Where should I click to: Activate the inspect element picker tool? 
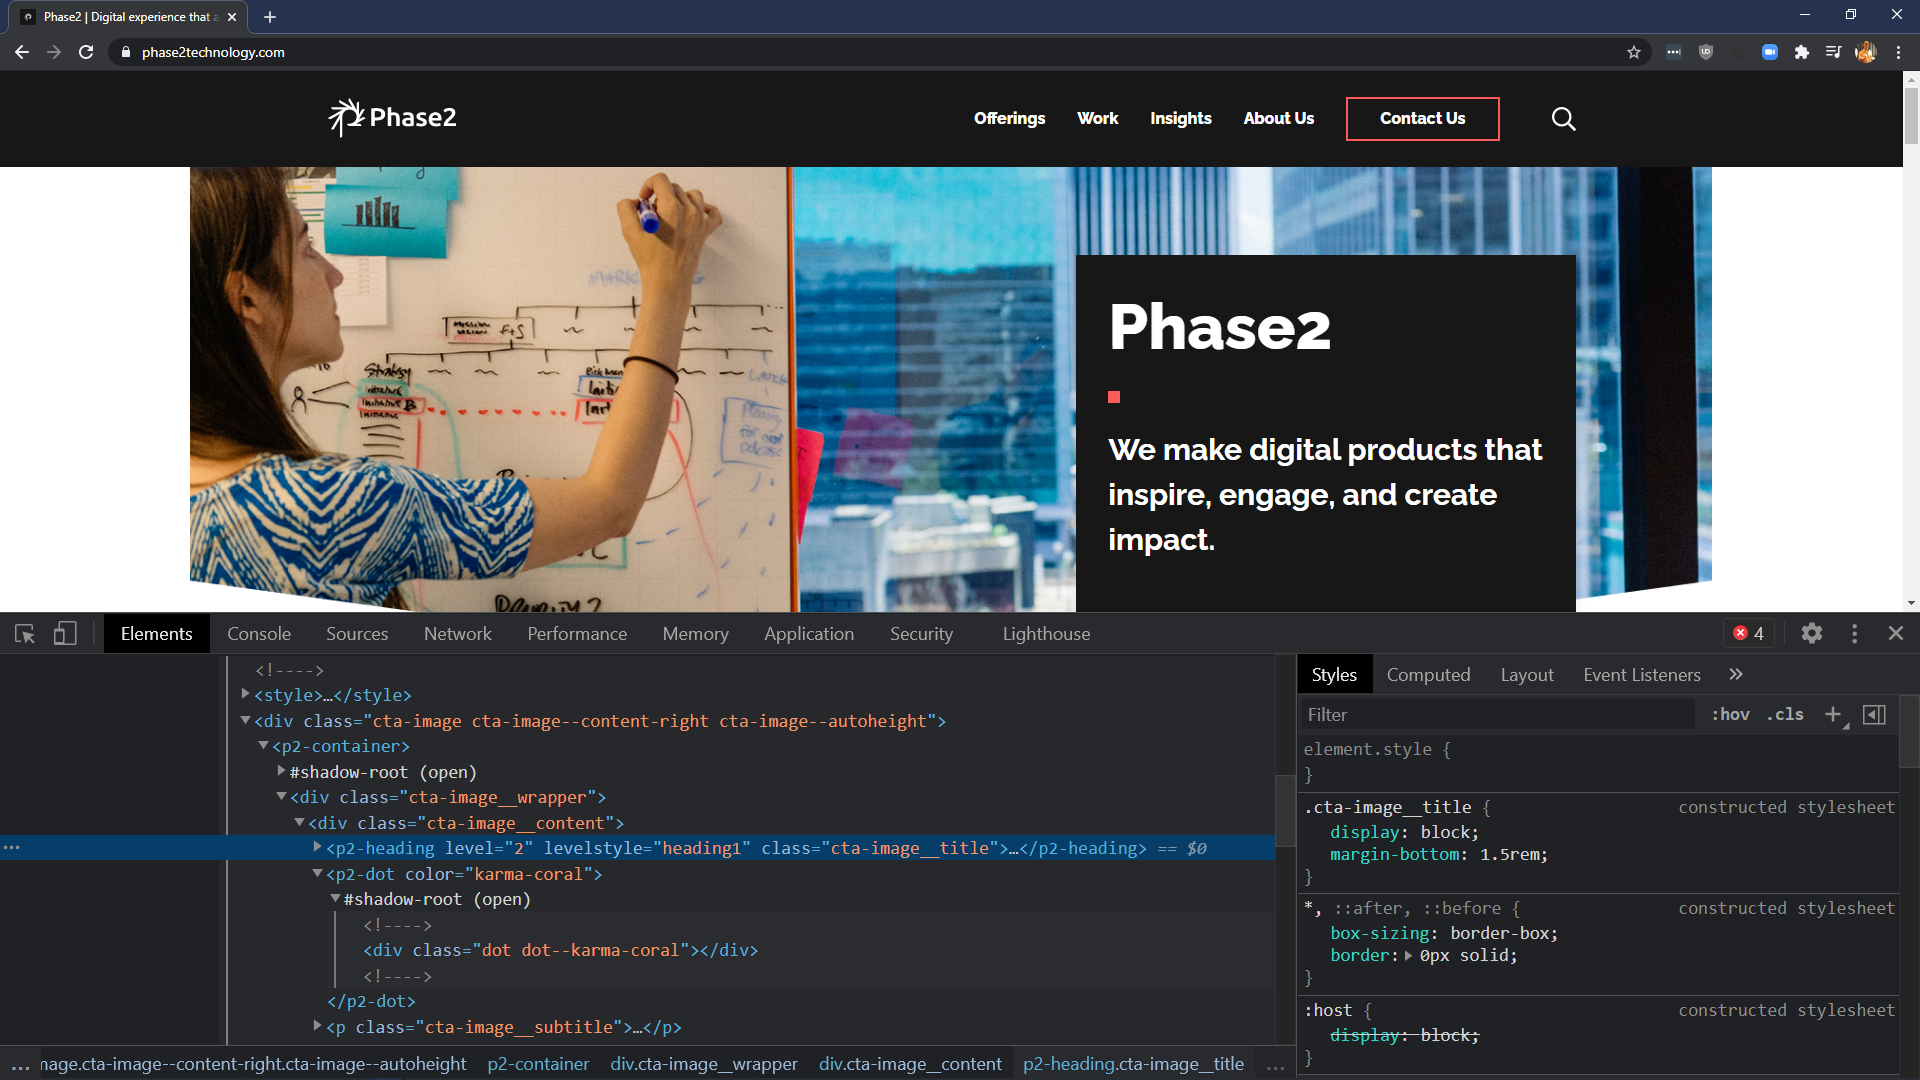tap(25, 634)
